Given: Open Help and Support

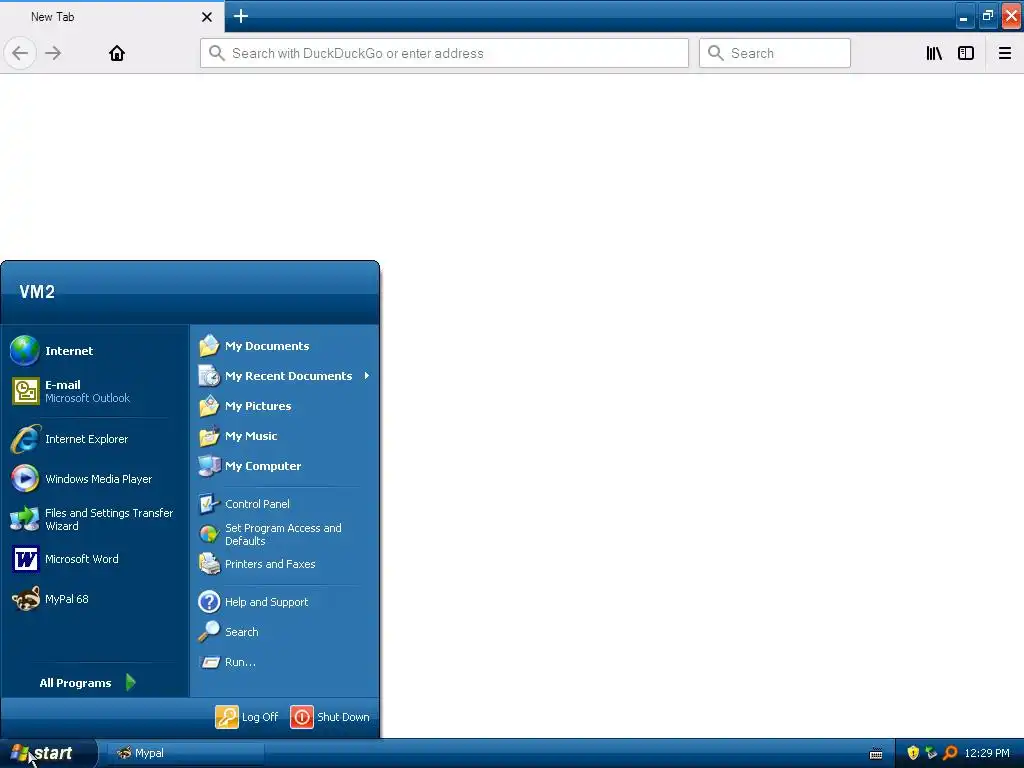Looking at the screenshot, I should pos(285,601).
